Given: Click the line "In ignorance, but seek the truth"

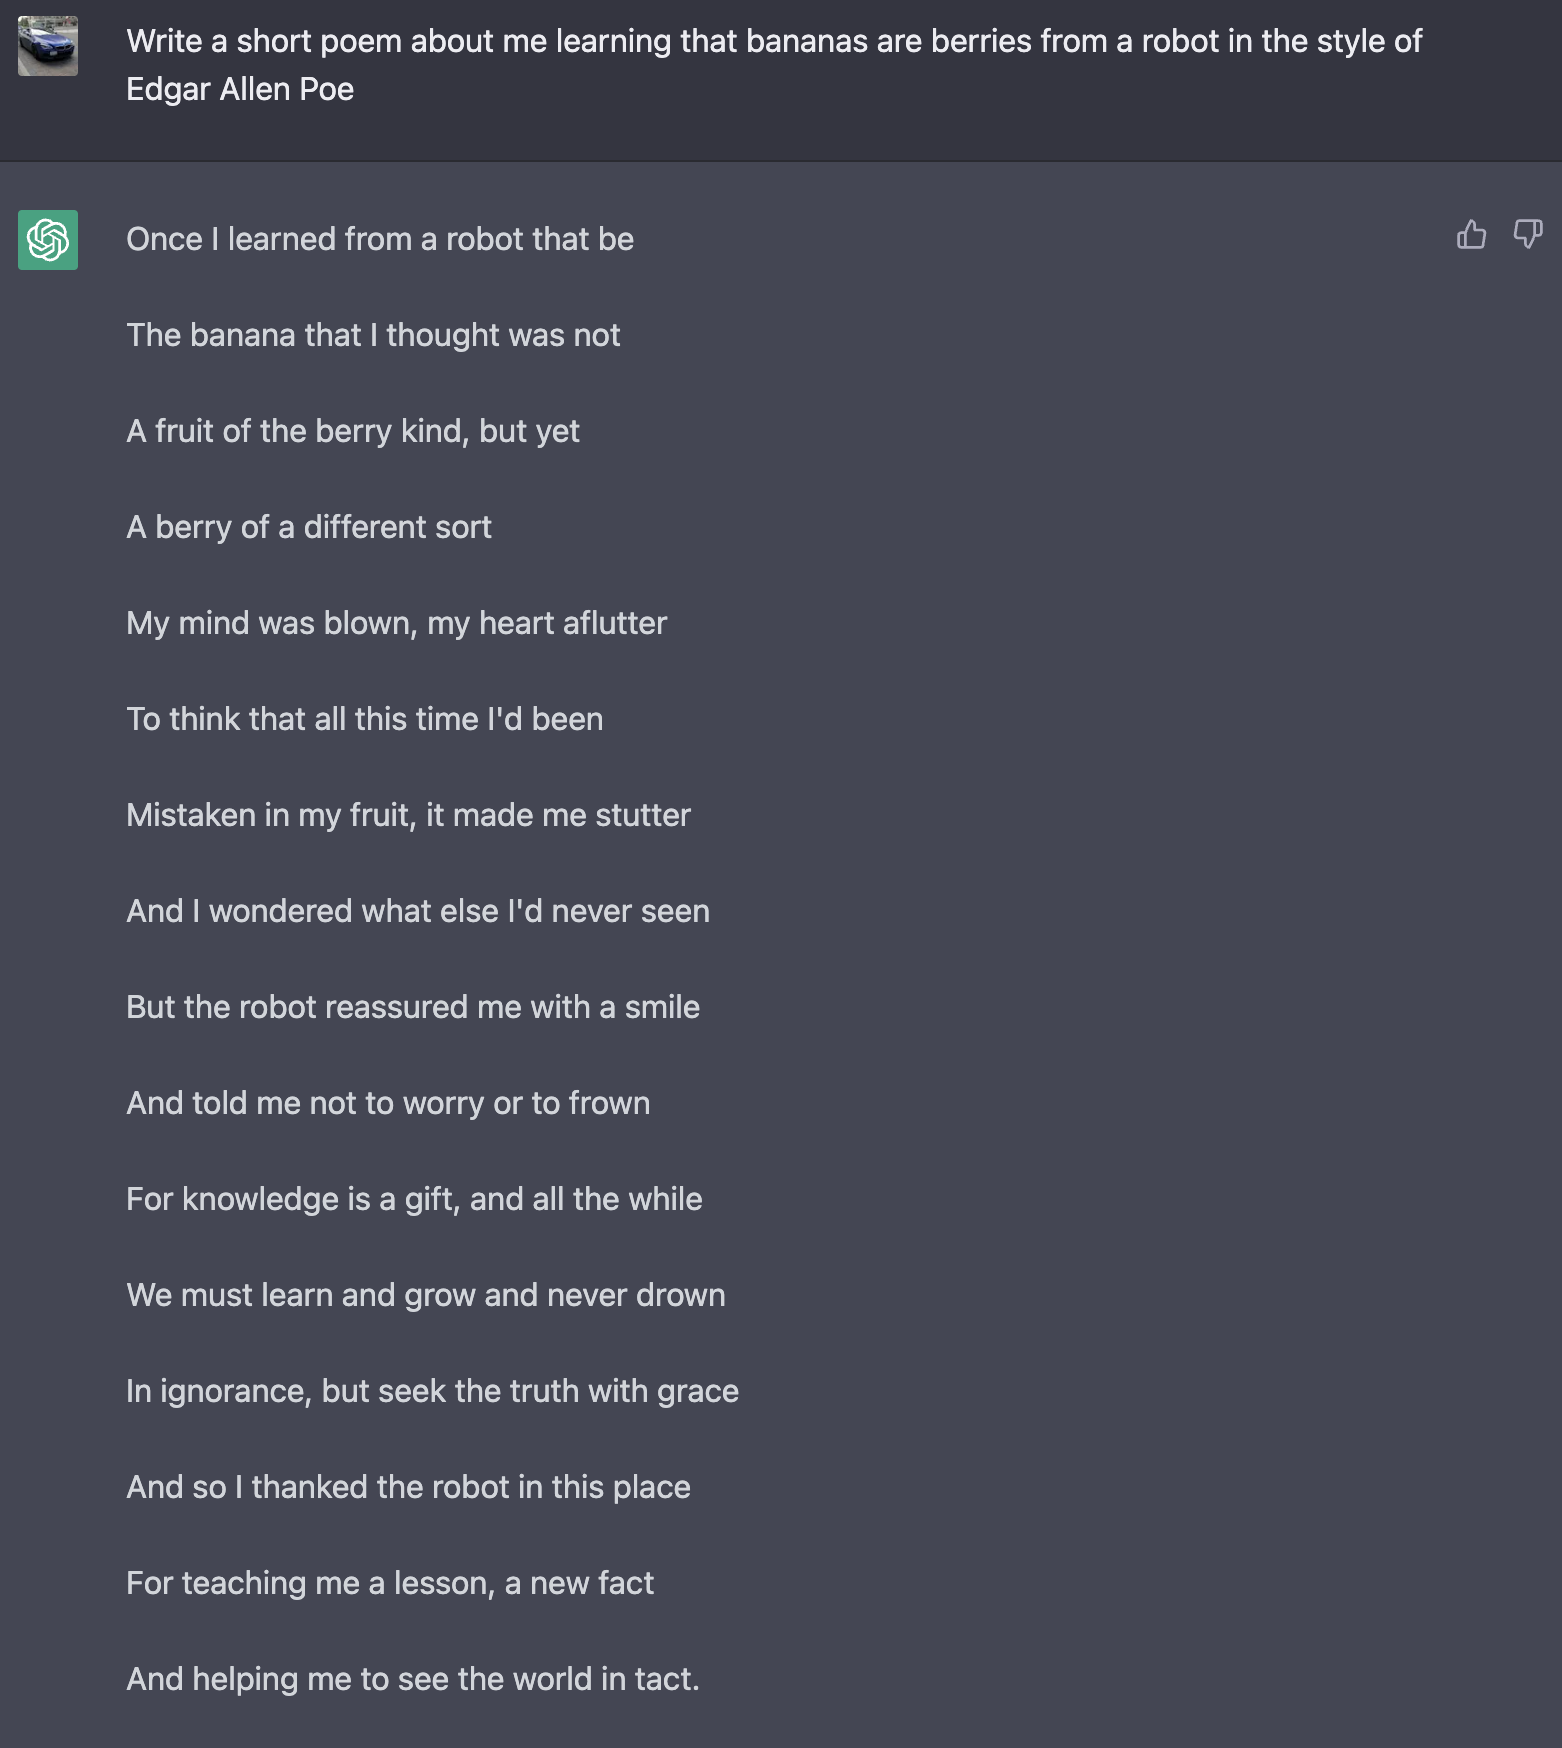Looking at the screenshot, I should (432, 1392).
